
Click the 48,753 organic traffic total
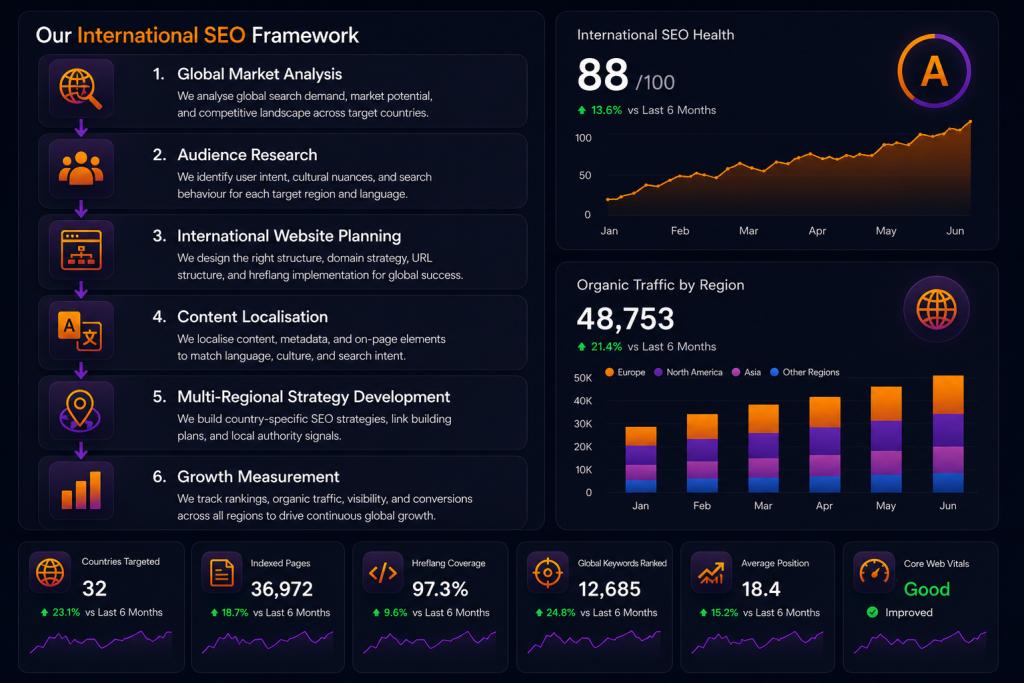[x=625, y=319]
